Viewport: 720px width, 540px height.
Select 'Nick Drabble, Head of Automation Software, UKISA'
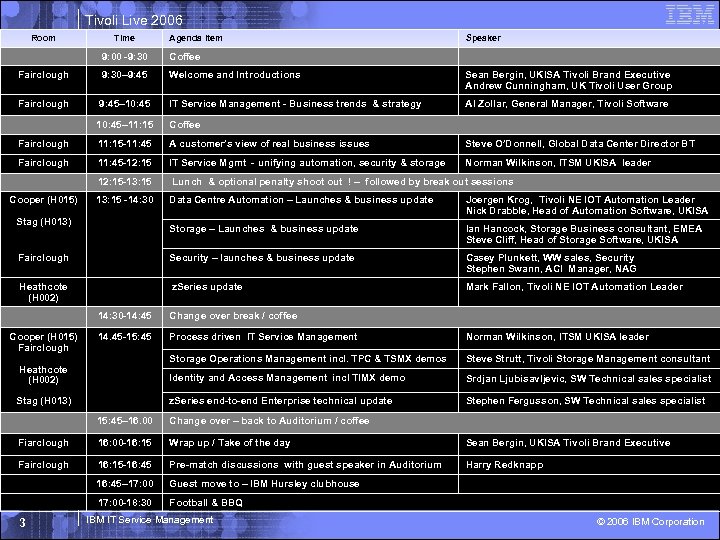587,211
